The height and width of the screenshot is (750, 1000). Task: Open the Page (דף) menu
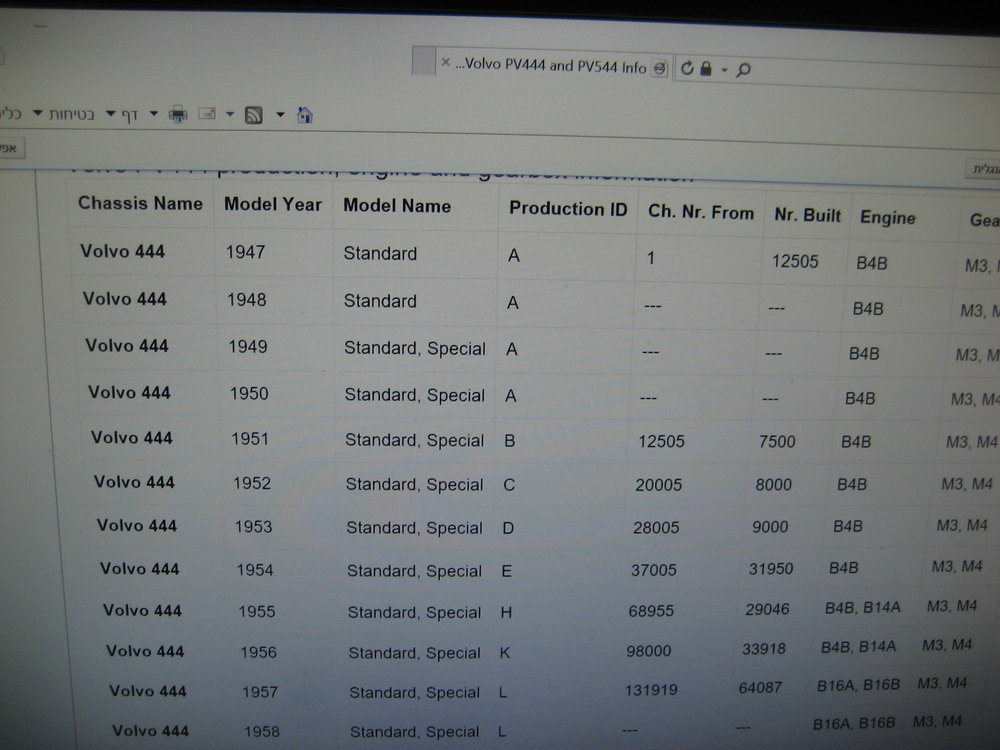pyautogui.click(x=130, y=115)
